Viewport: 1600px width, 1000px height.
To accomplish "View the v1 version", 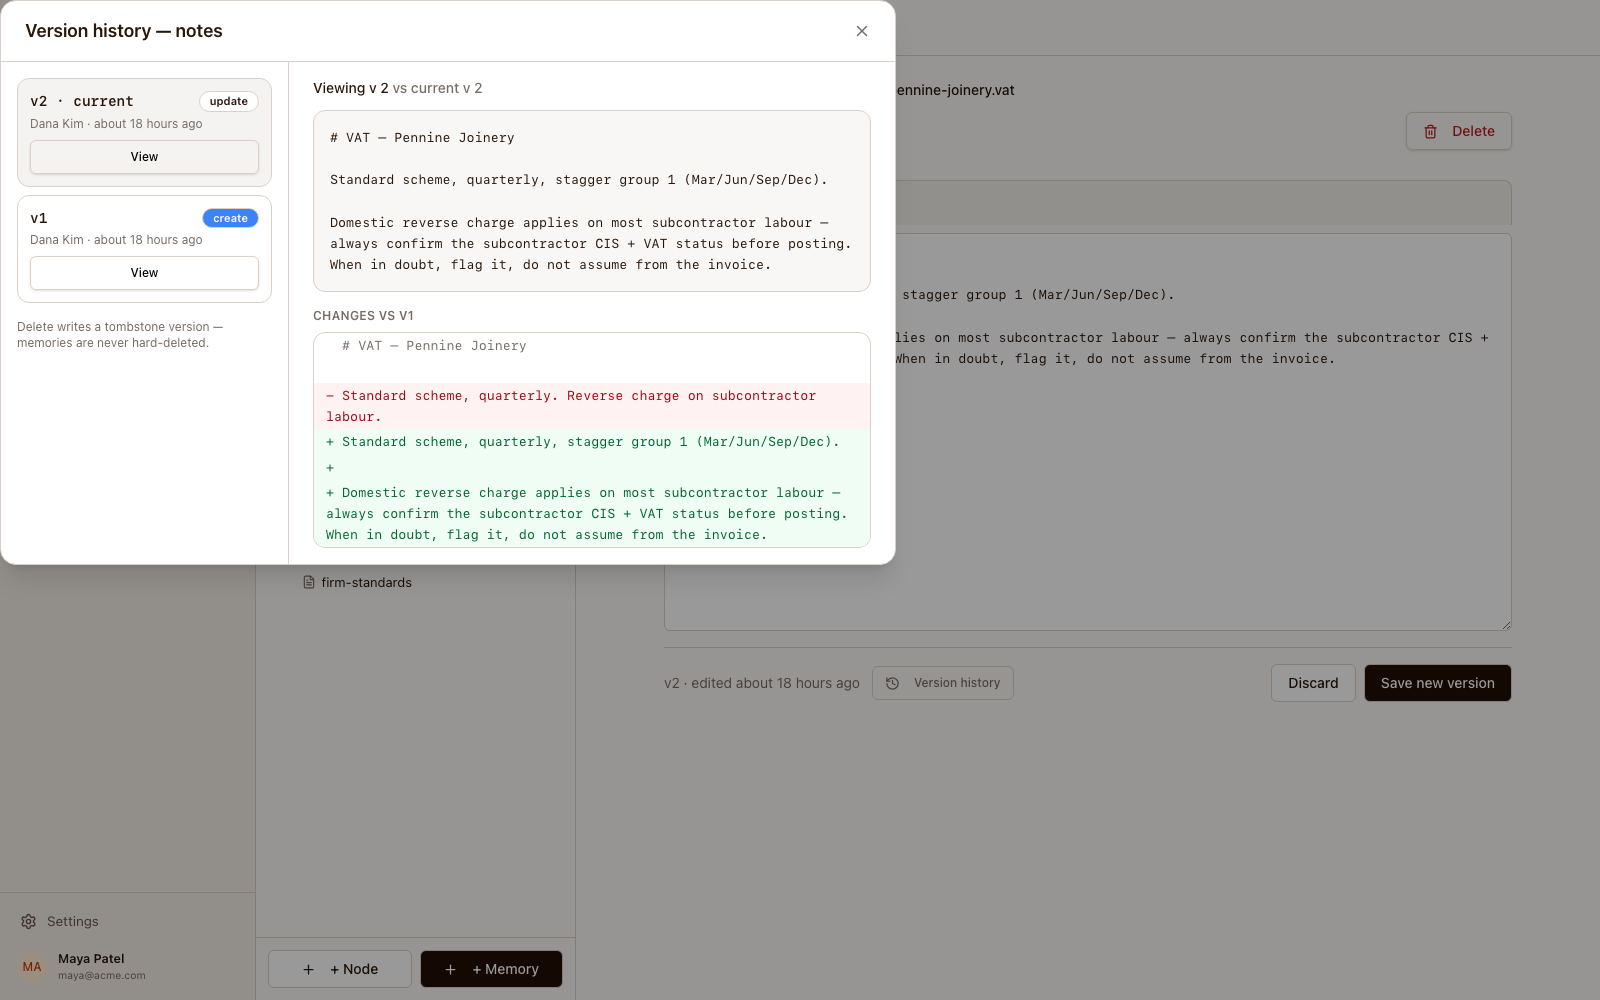I will click(x=144, y=273).
